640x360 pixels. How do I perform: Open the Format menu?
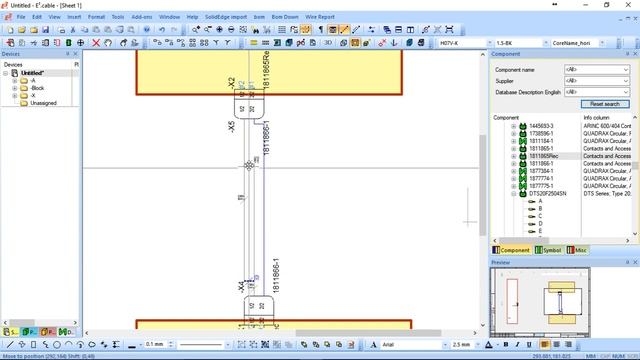pos(96,17)
